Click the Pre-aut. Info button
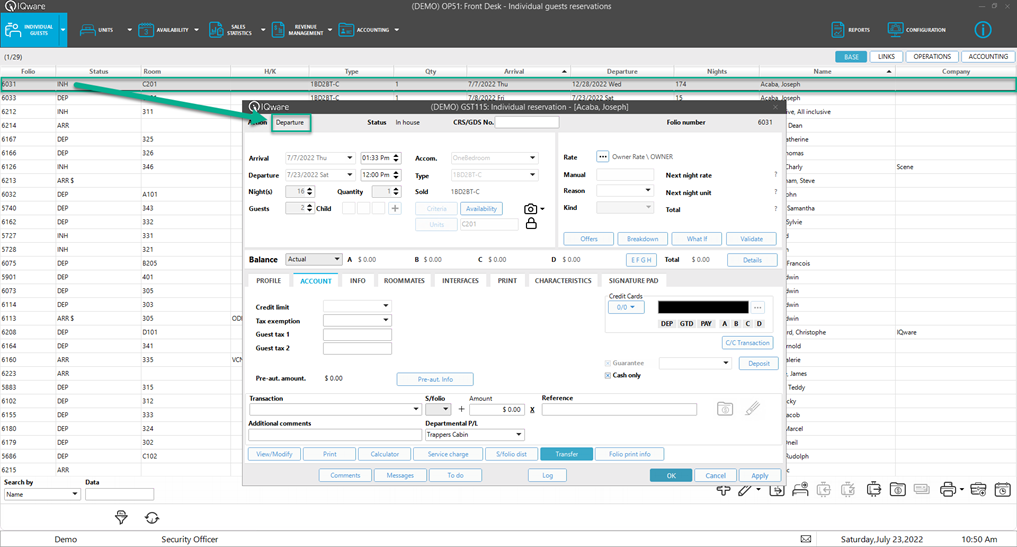 [x=435, y=380]
